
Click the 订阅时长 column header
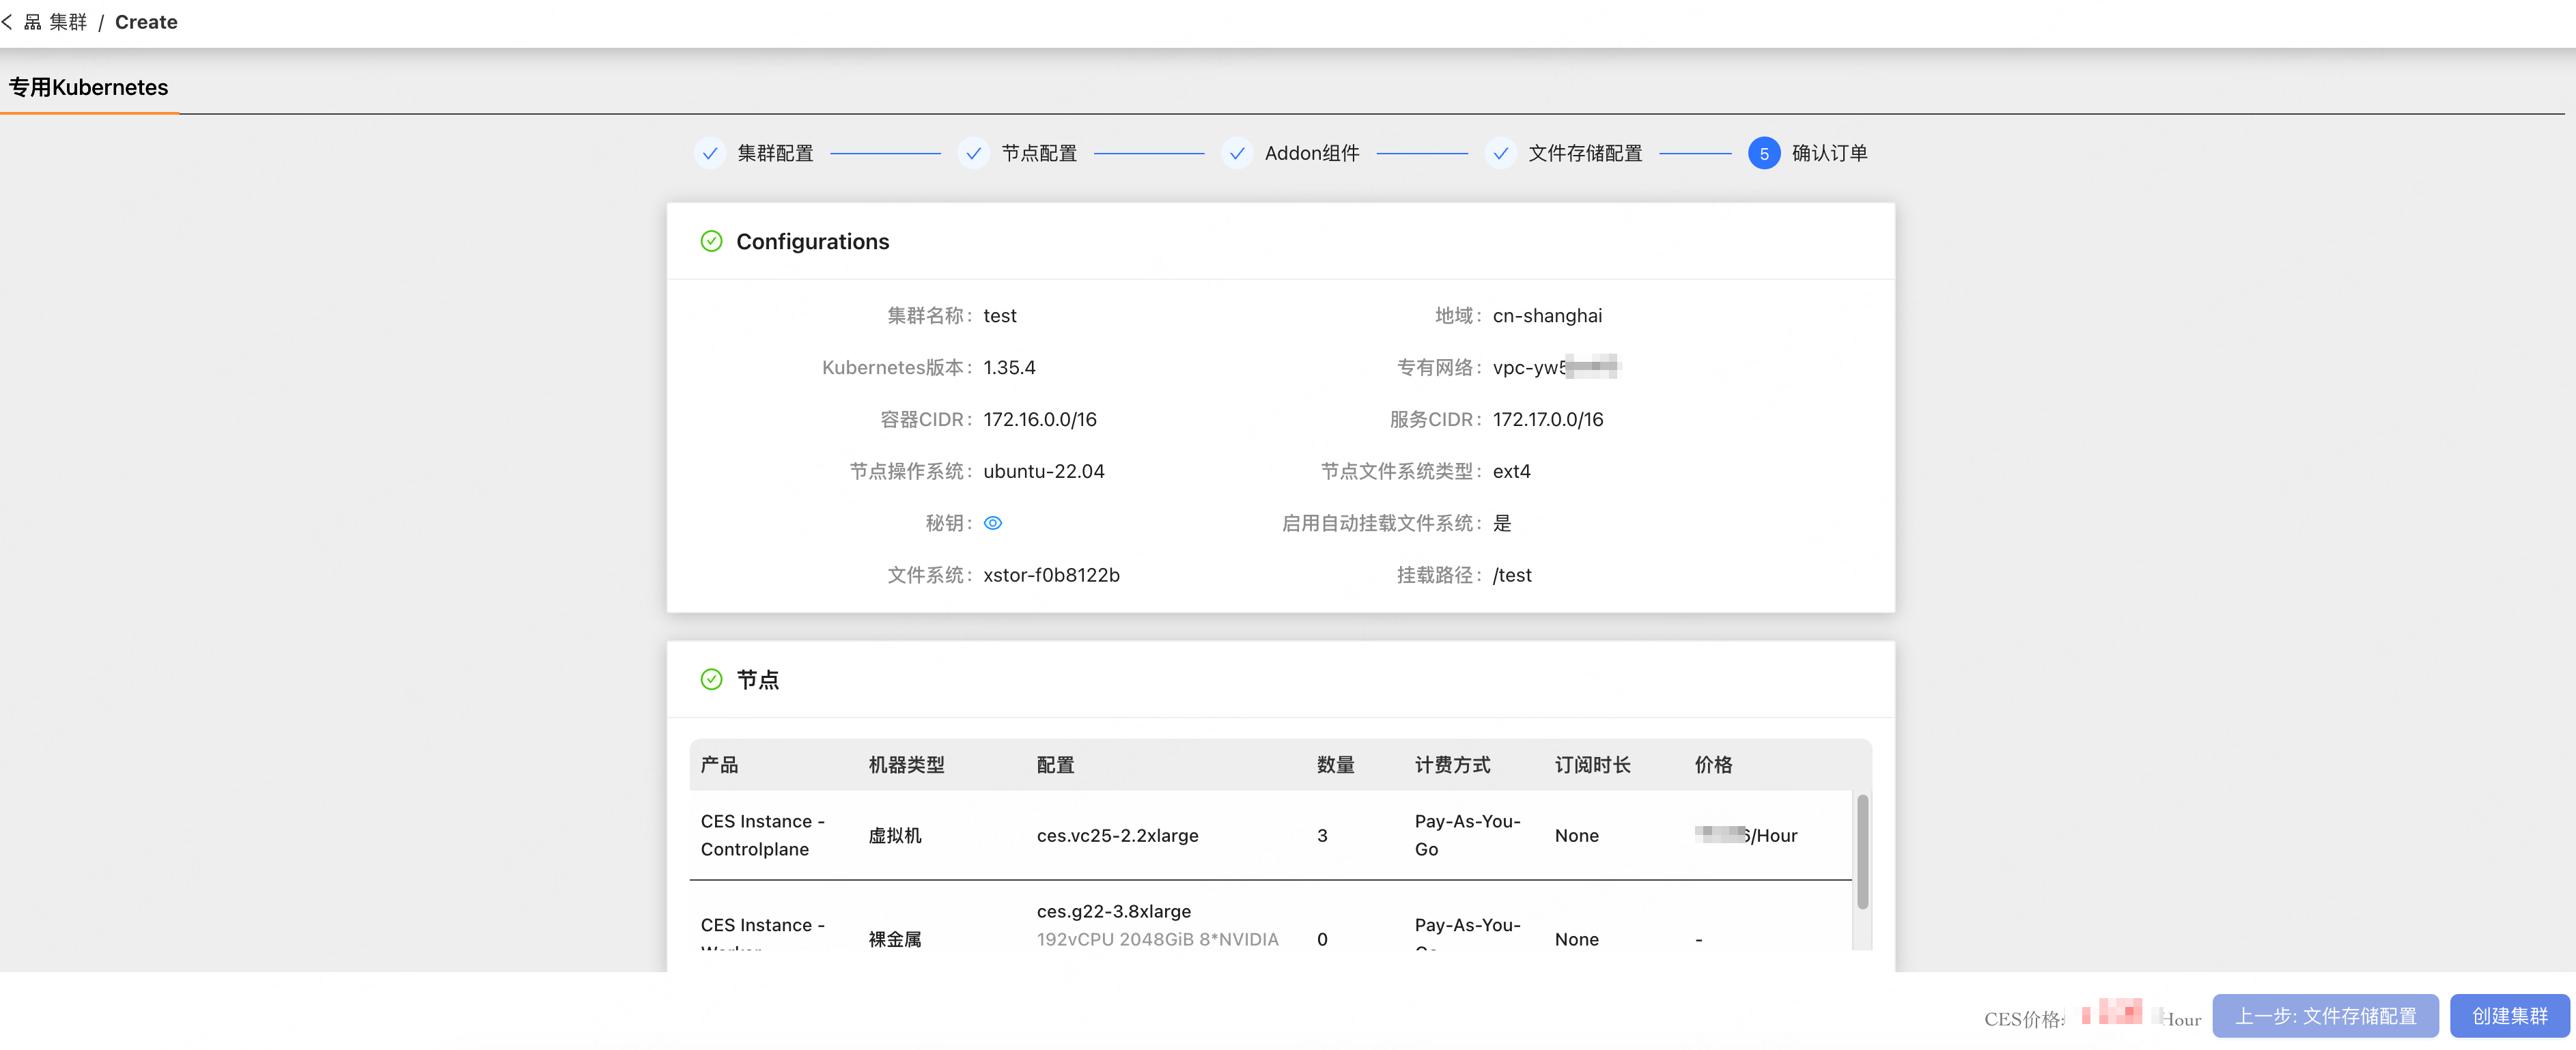pos(1592,765)
